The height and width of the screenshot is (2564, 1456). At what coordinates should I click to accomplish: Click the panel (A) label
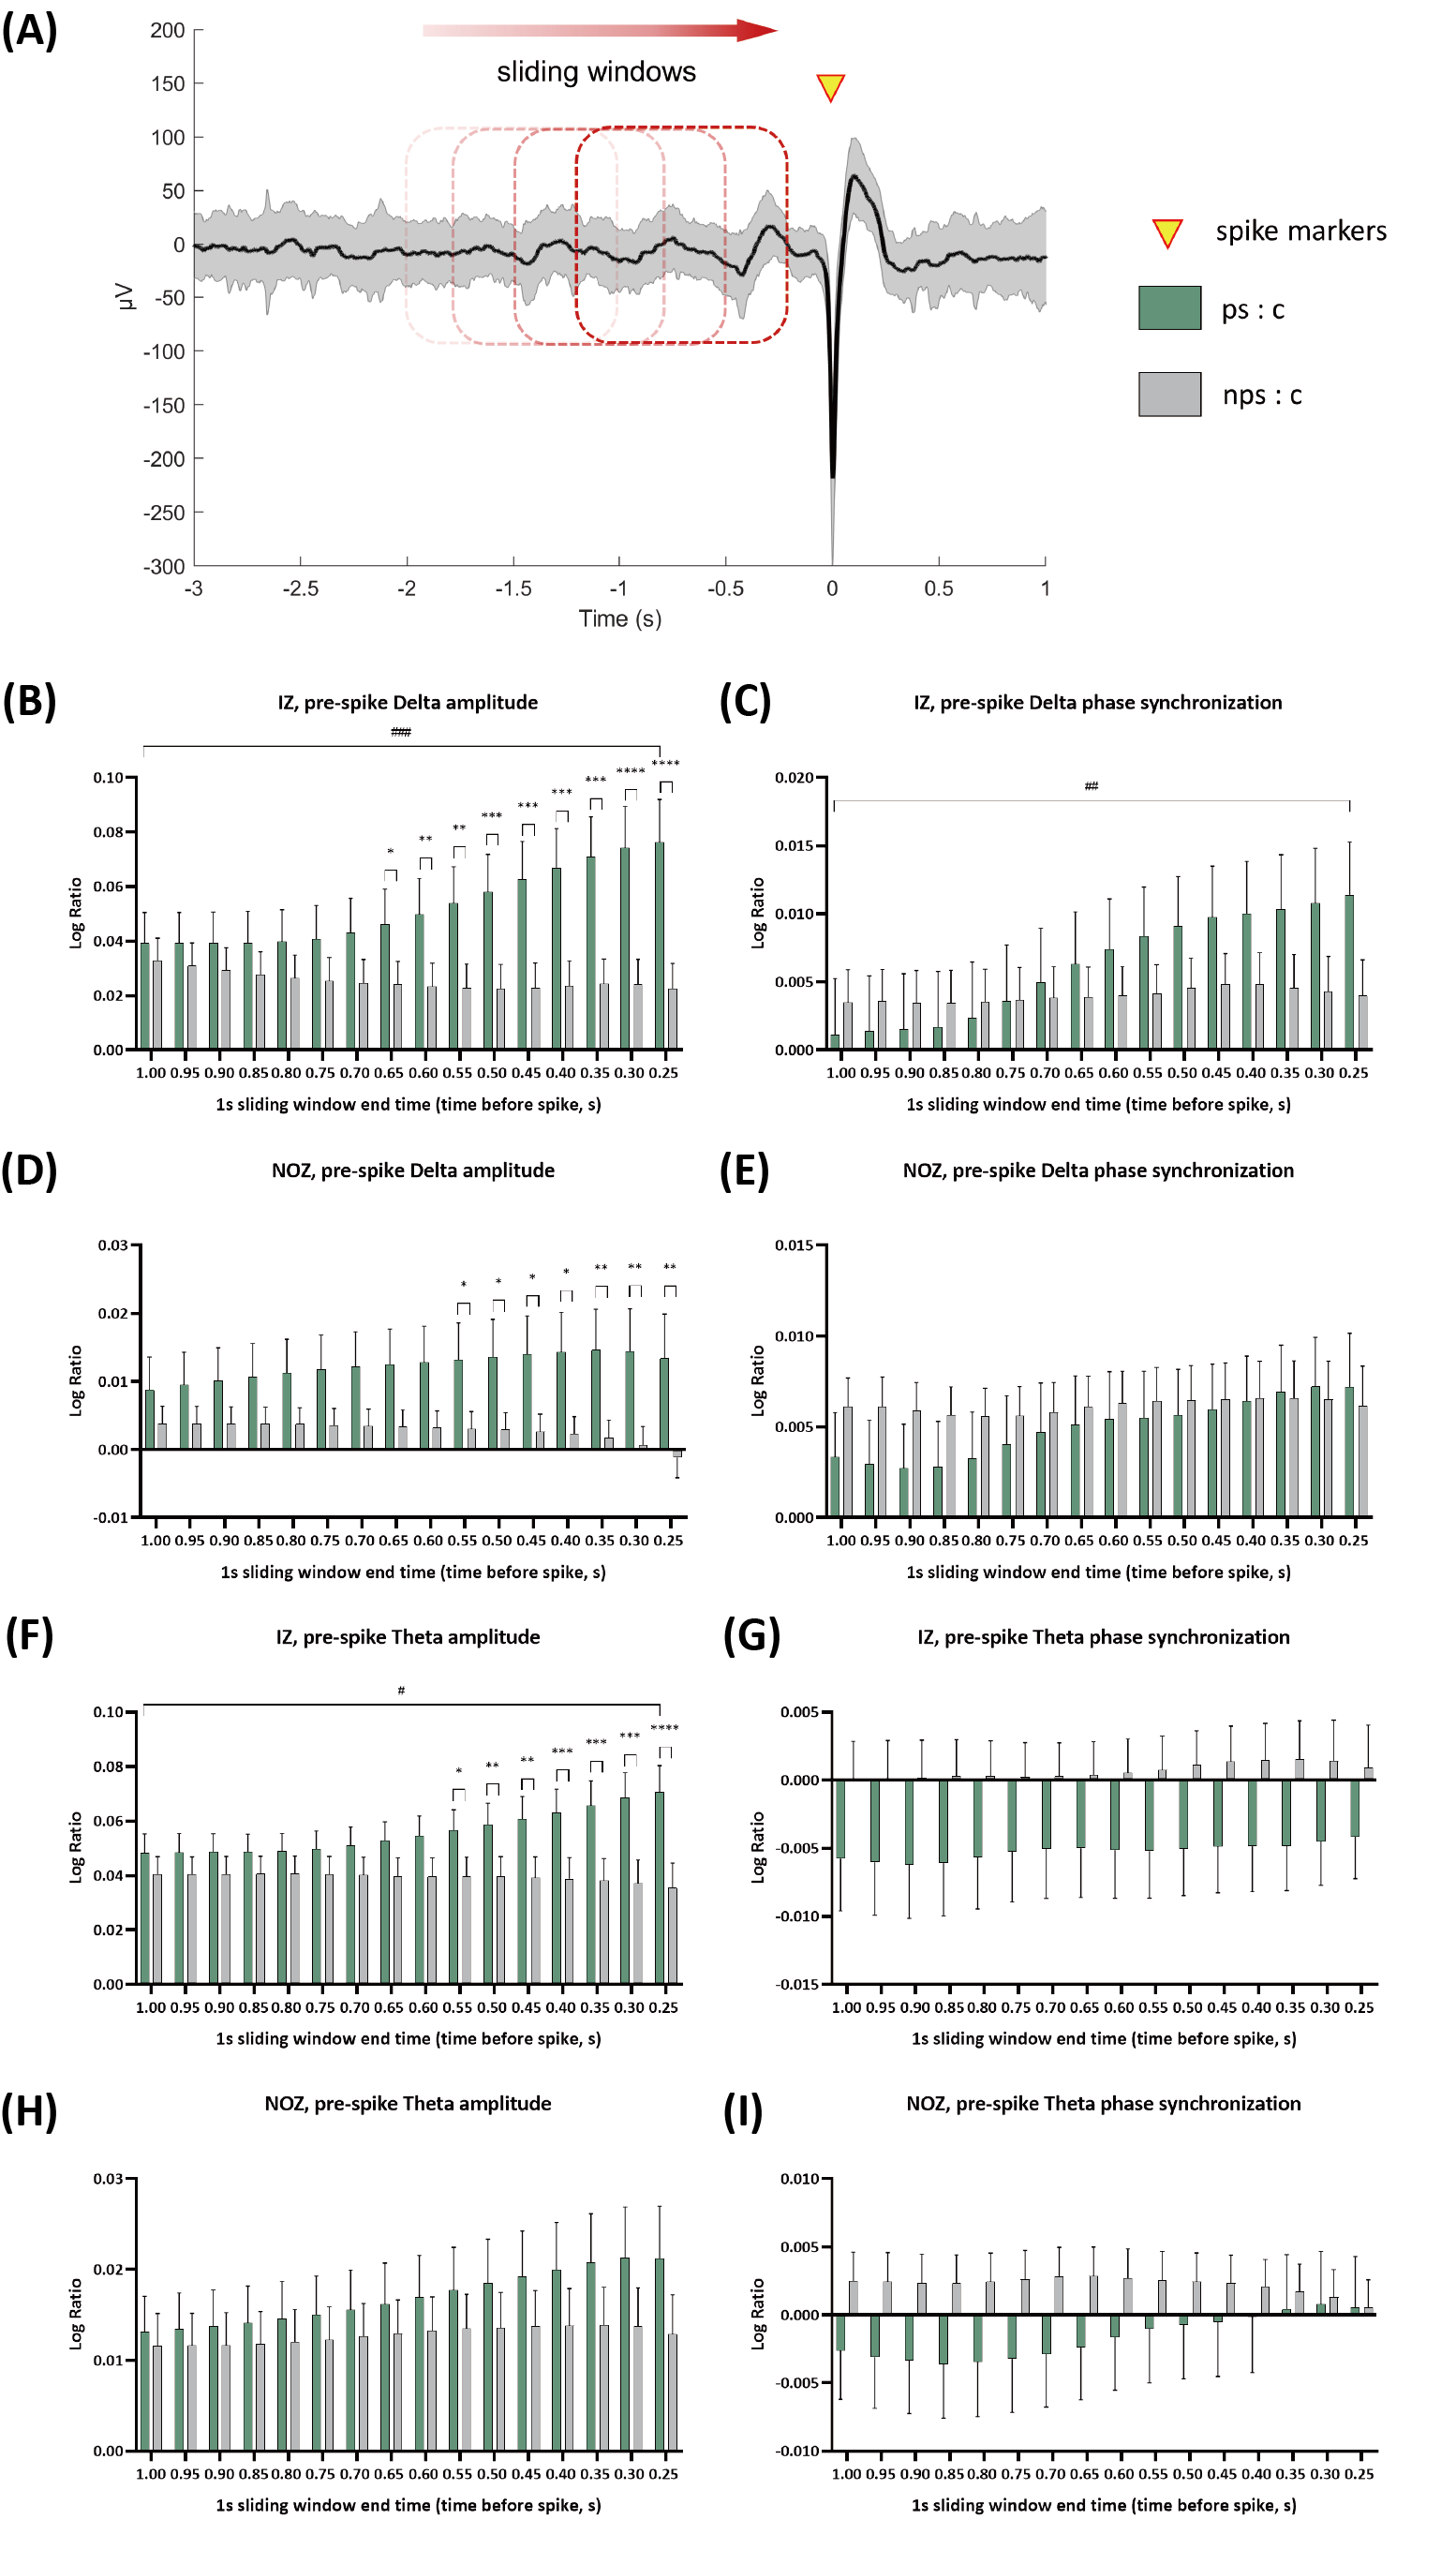[29, 31]
